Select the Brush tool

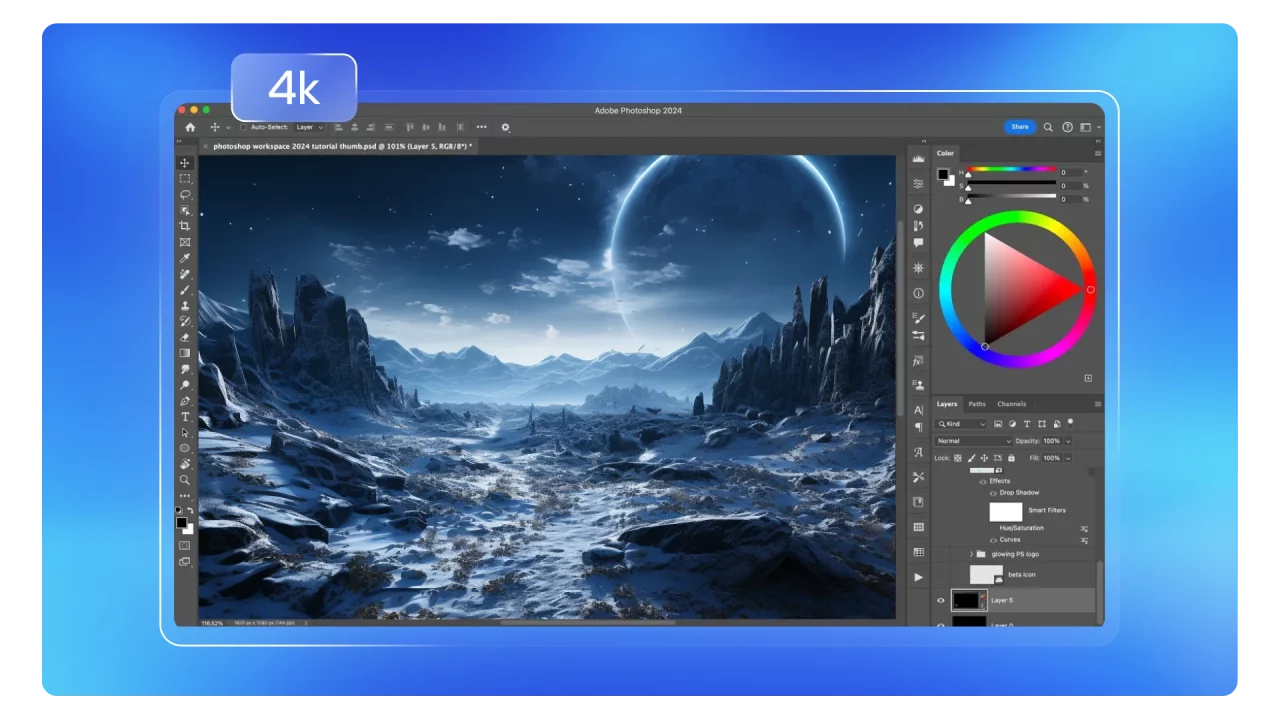pyautogui.click(x=185, y=290)
